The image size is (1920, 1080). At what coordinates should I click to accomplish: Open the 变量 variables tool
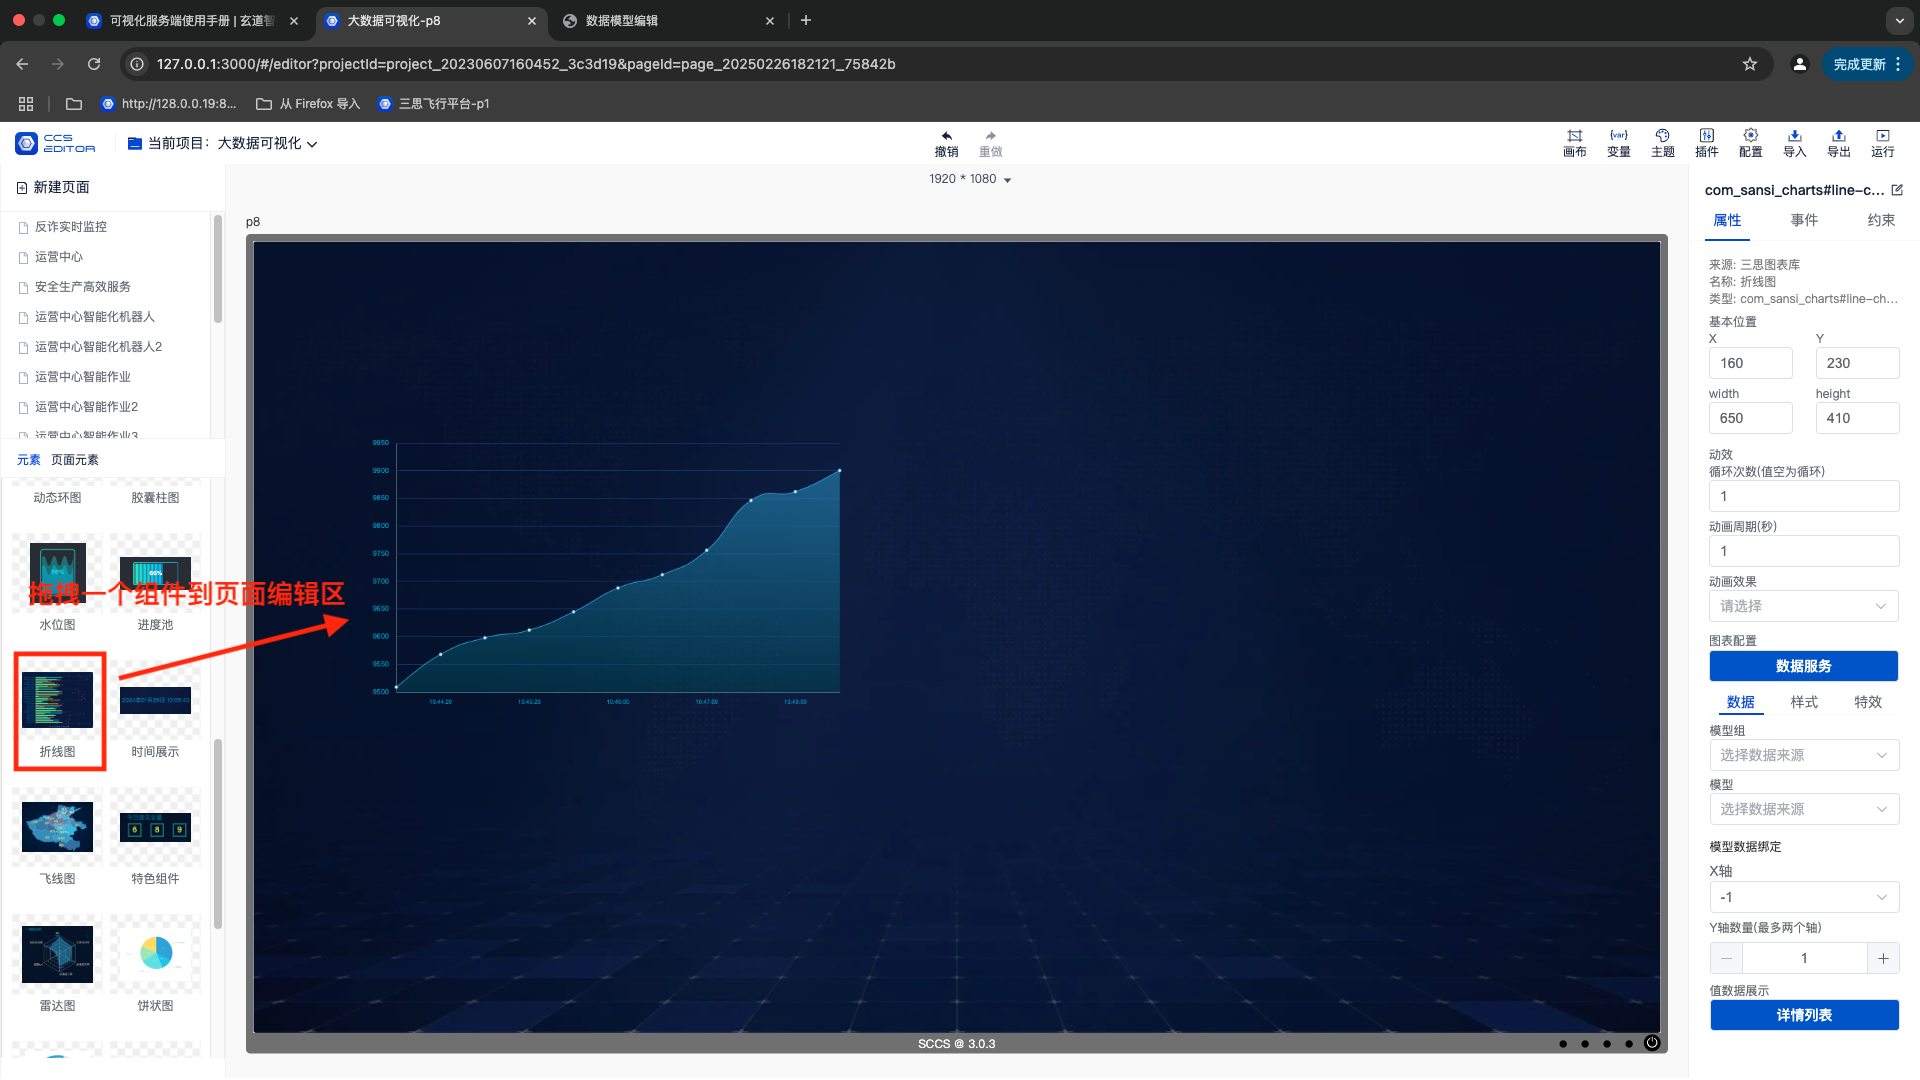[x=1618, y=143]
